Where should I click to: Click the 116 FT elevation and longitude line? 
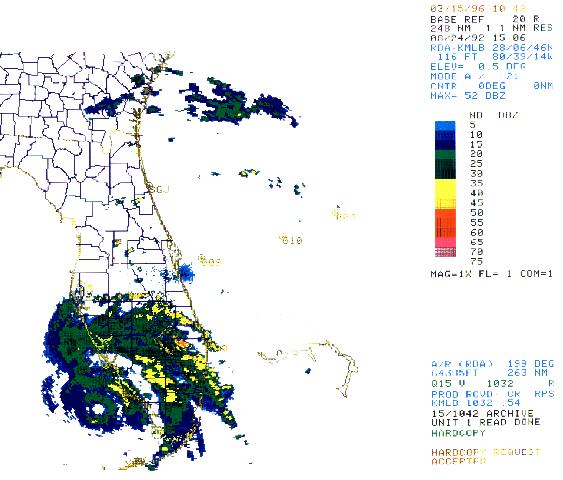[494, 57]
